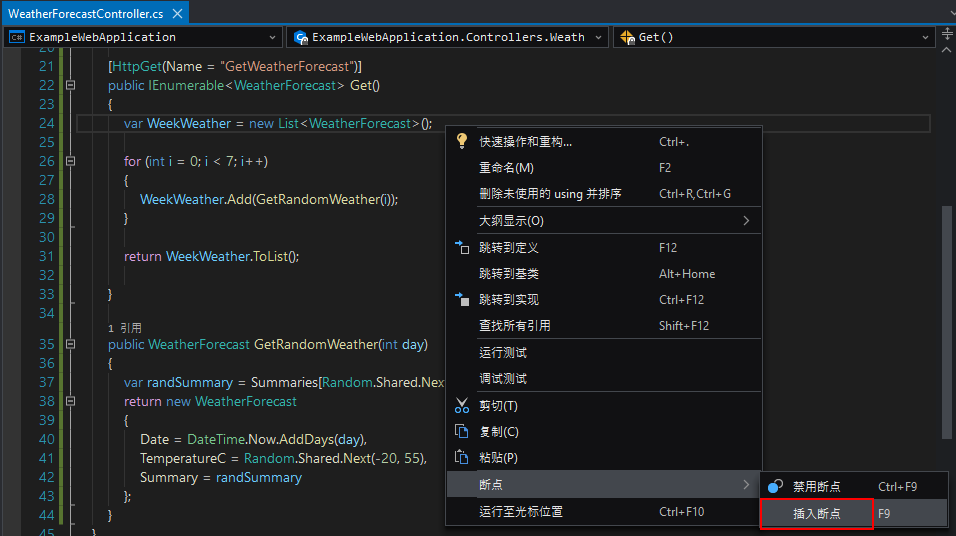Click the class icon beside ExampleWebApplication.Controllers
Image resolution: width=956 pixels, height=536 pixels.
301,37
